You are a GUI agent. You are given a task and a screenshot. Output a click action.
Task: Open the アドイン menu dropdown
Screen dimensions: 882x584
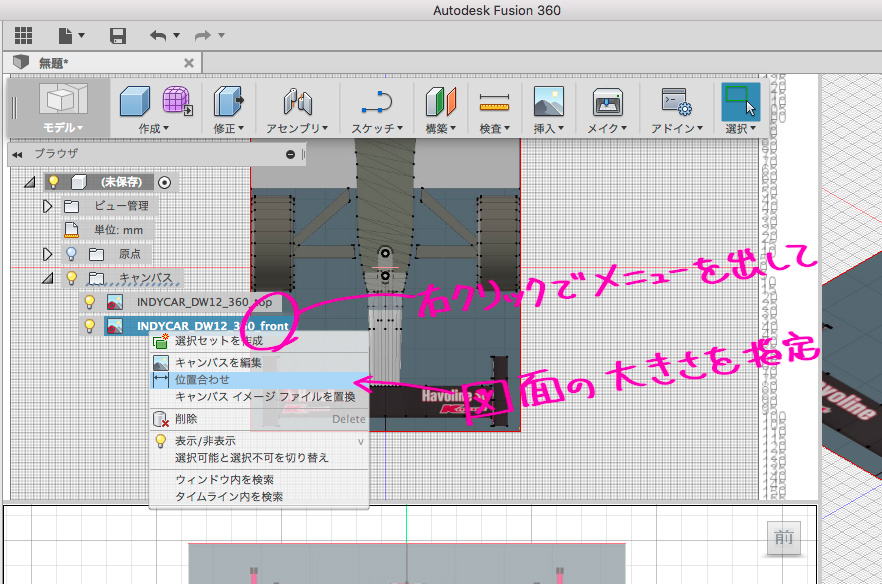pyautogui.click(x=677, y=129)
